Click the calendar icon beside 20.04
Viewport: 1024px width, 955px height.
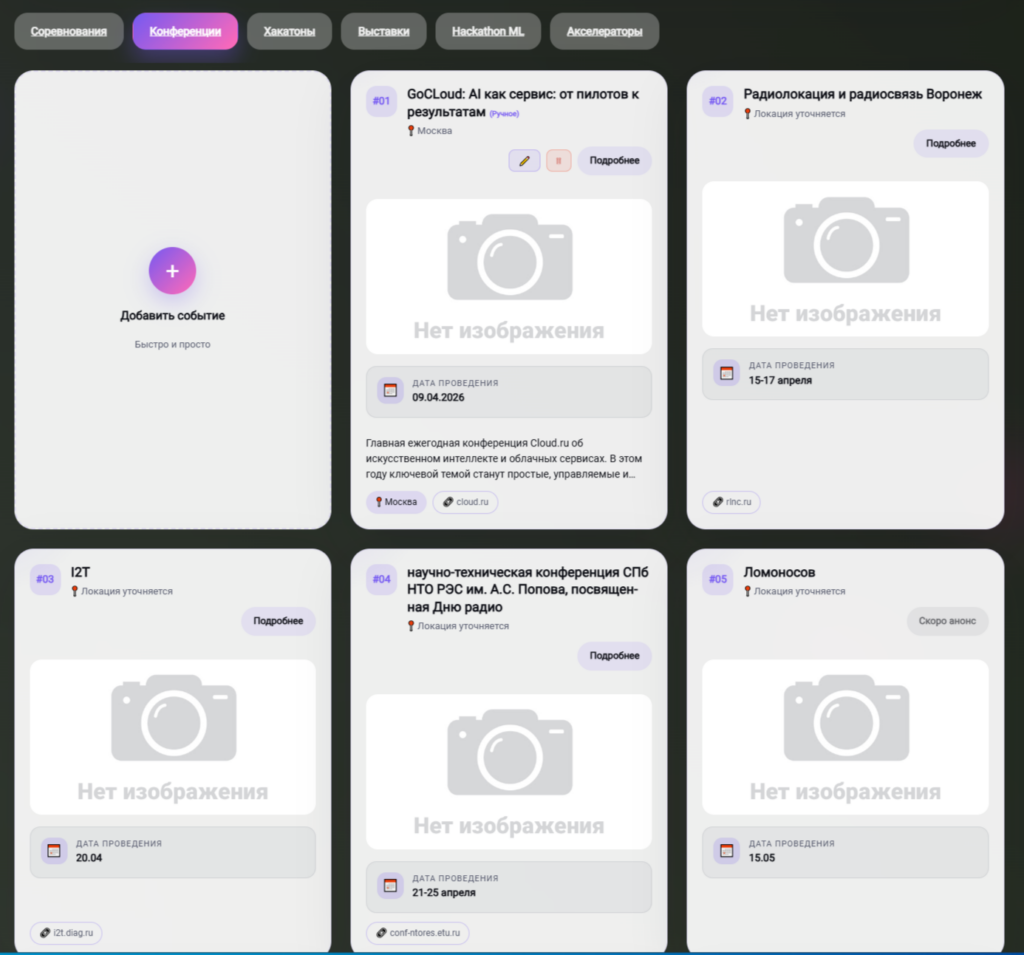[54, 850]
